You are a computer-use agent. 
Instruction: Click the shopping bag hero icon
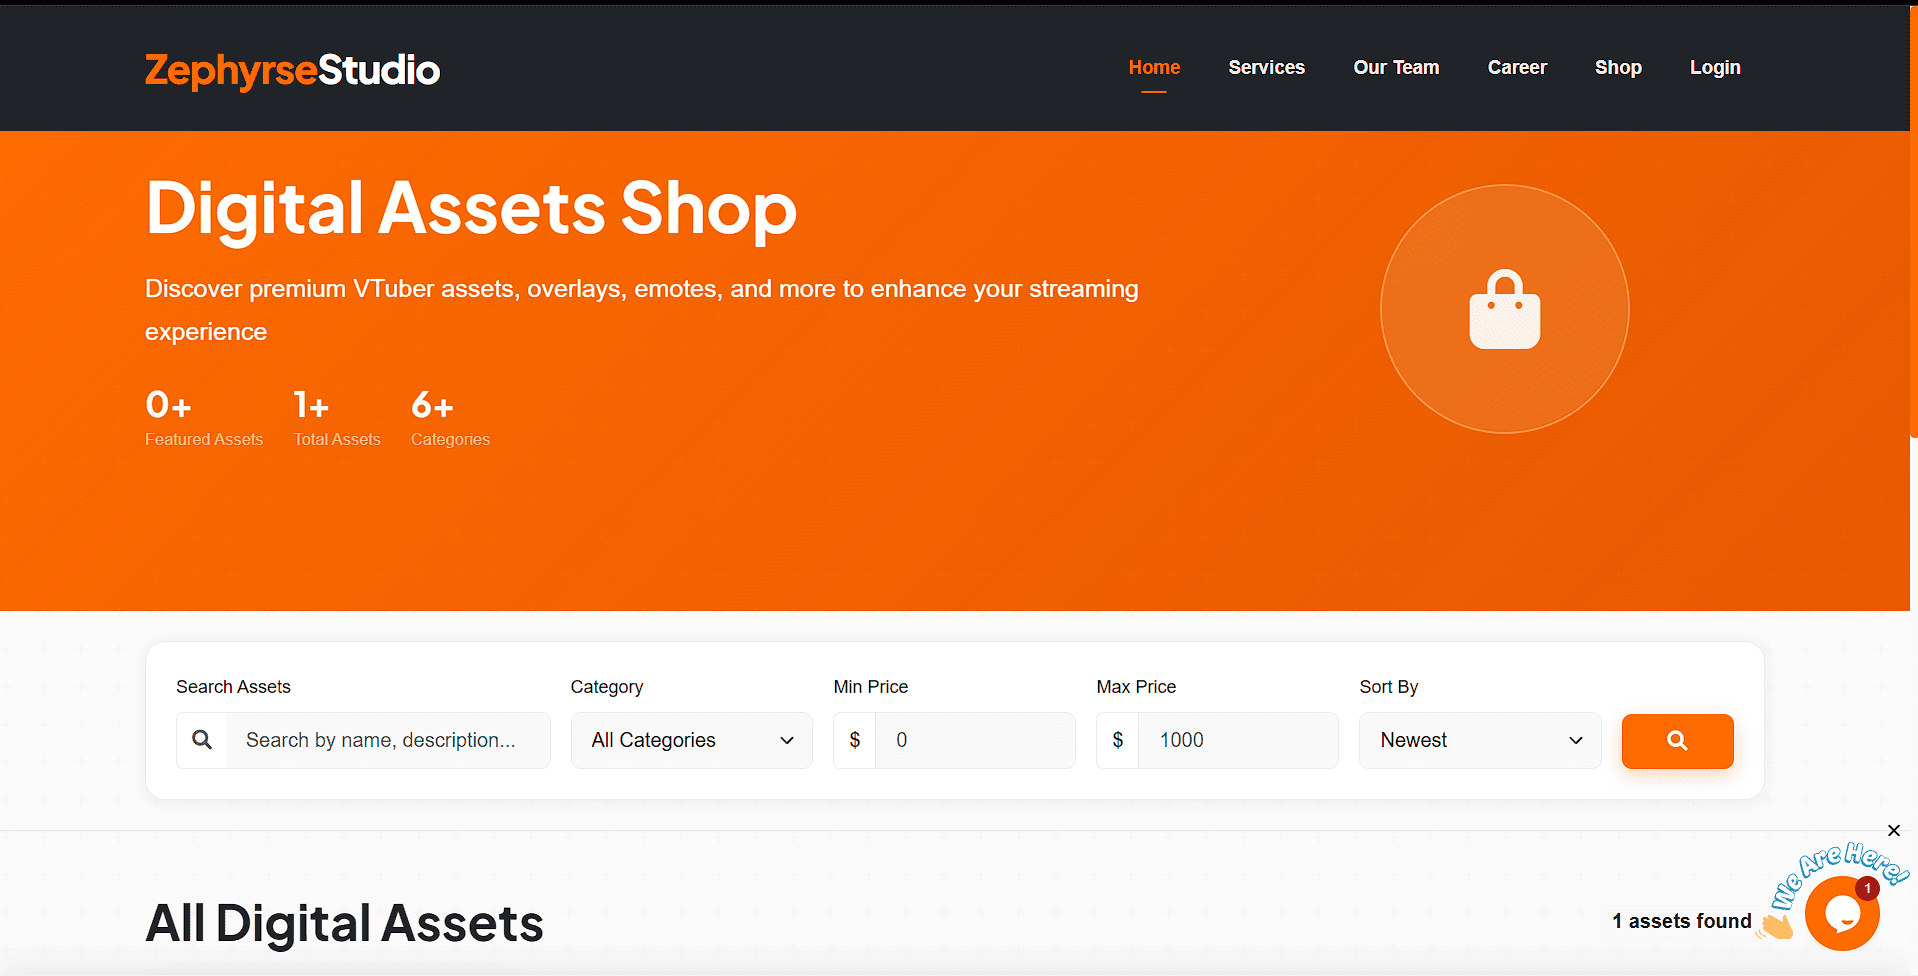tap(1503, 309)
